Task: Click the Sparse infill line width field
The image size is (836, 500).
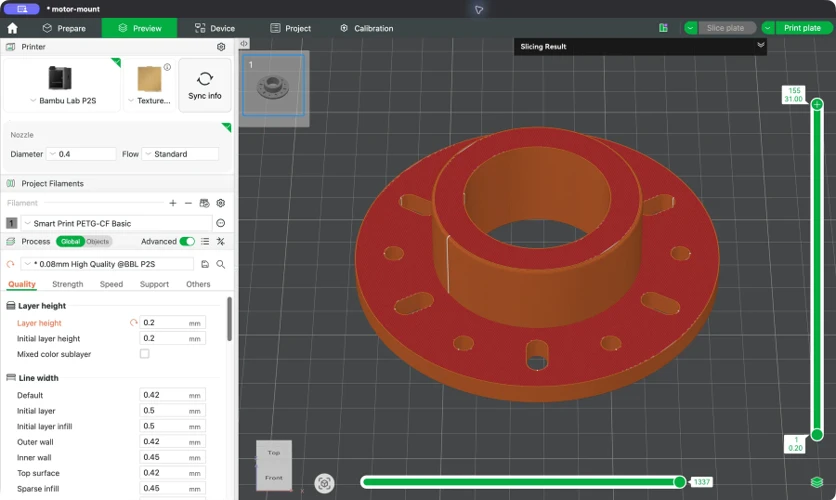Action: click(x=172, y=488)
